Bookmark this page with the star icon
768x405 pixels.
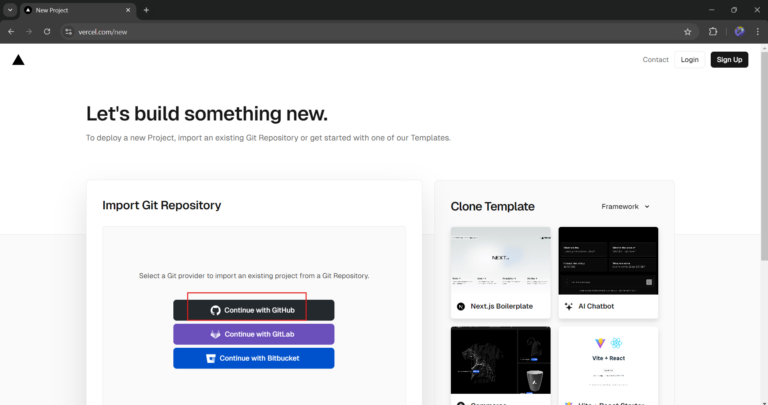pos(687,32)
